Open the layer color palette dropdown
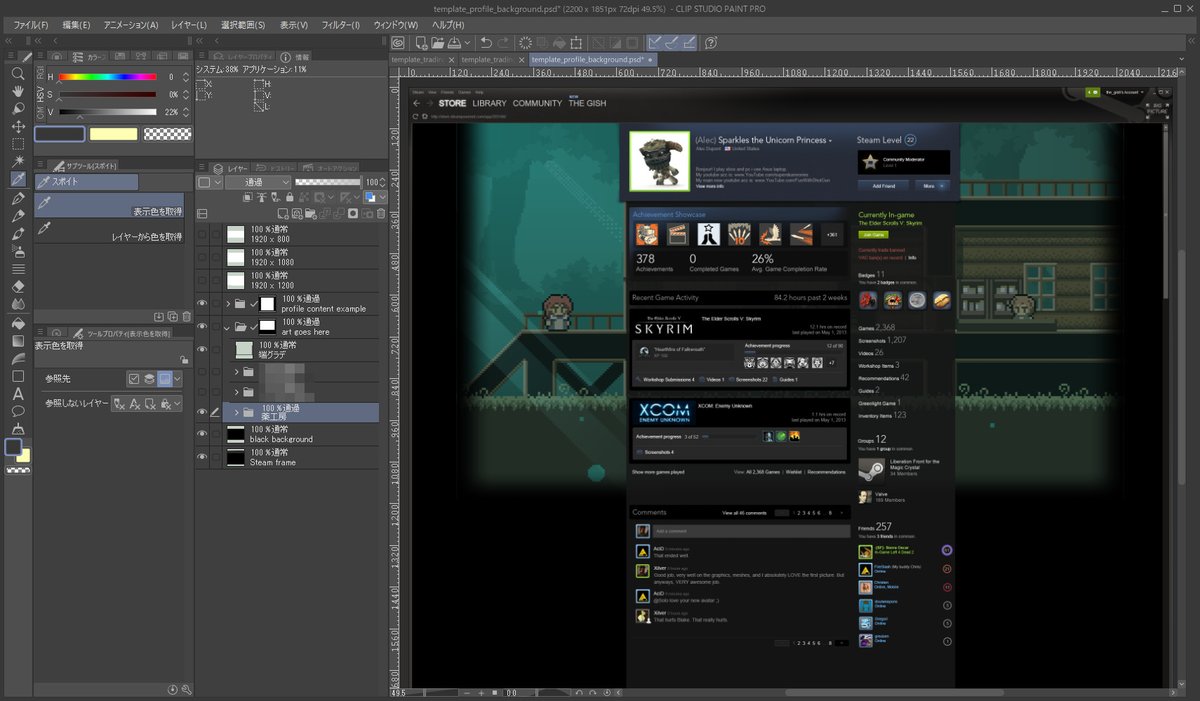The width and height of the screenshot is (1200, 701). click(209, 183)
